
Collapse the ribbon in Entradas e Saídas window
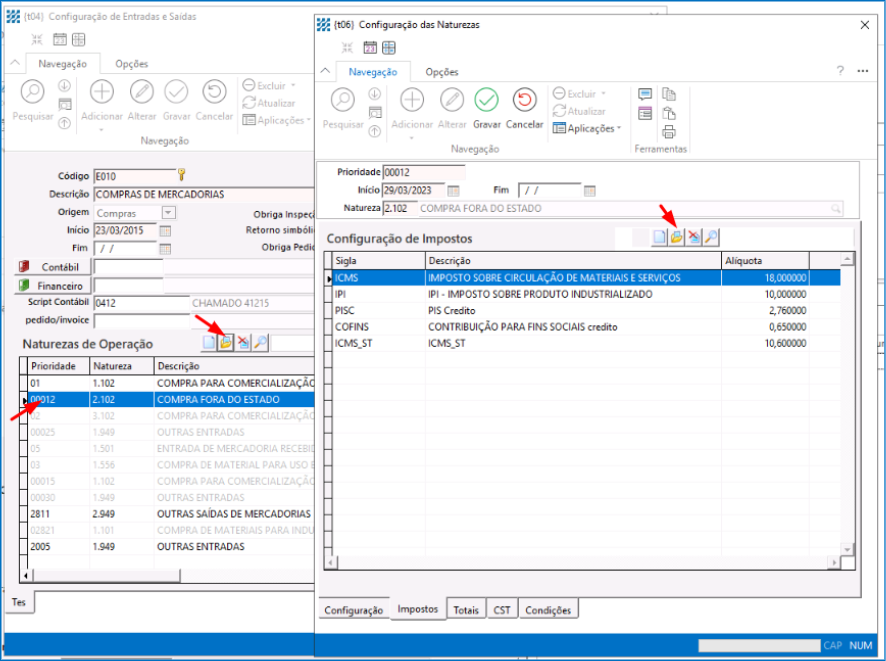tap(15, 63)
